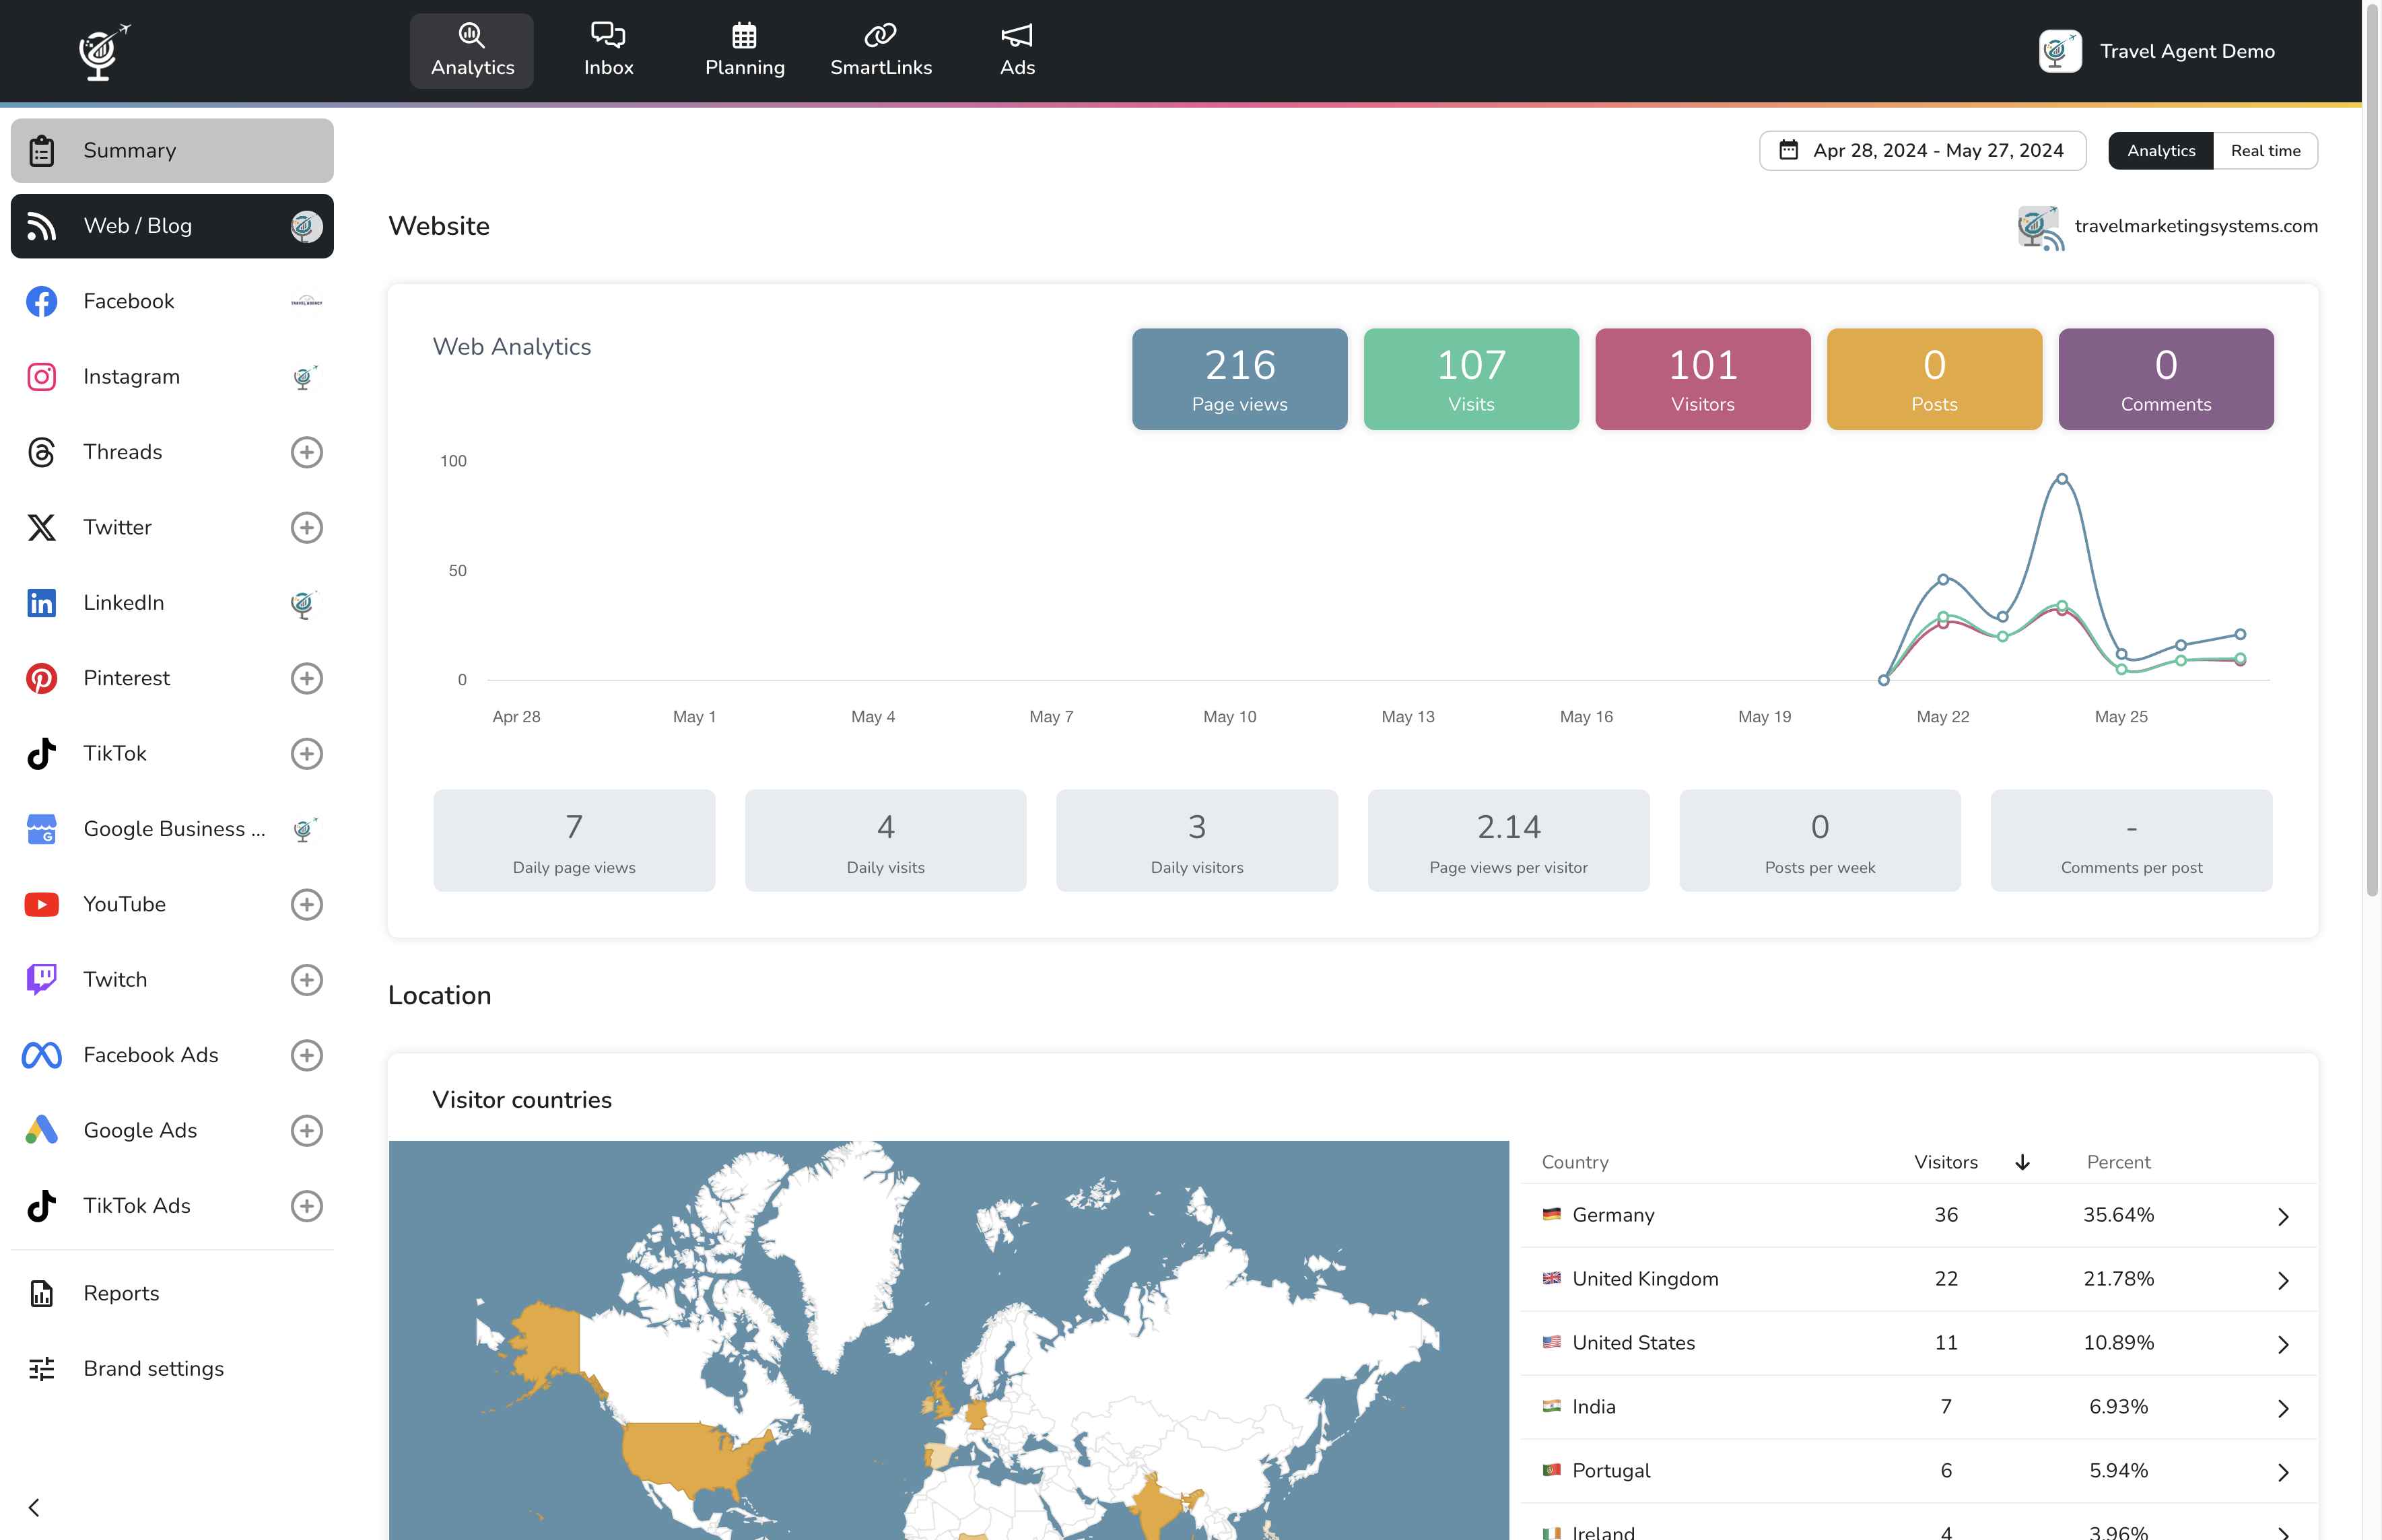Screen dimensions: 2382x1540
Task: Connect Google Ads with plus icon
Action: point(306,1130)
